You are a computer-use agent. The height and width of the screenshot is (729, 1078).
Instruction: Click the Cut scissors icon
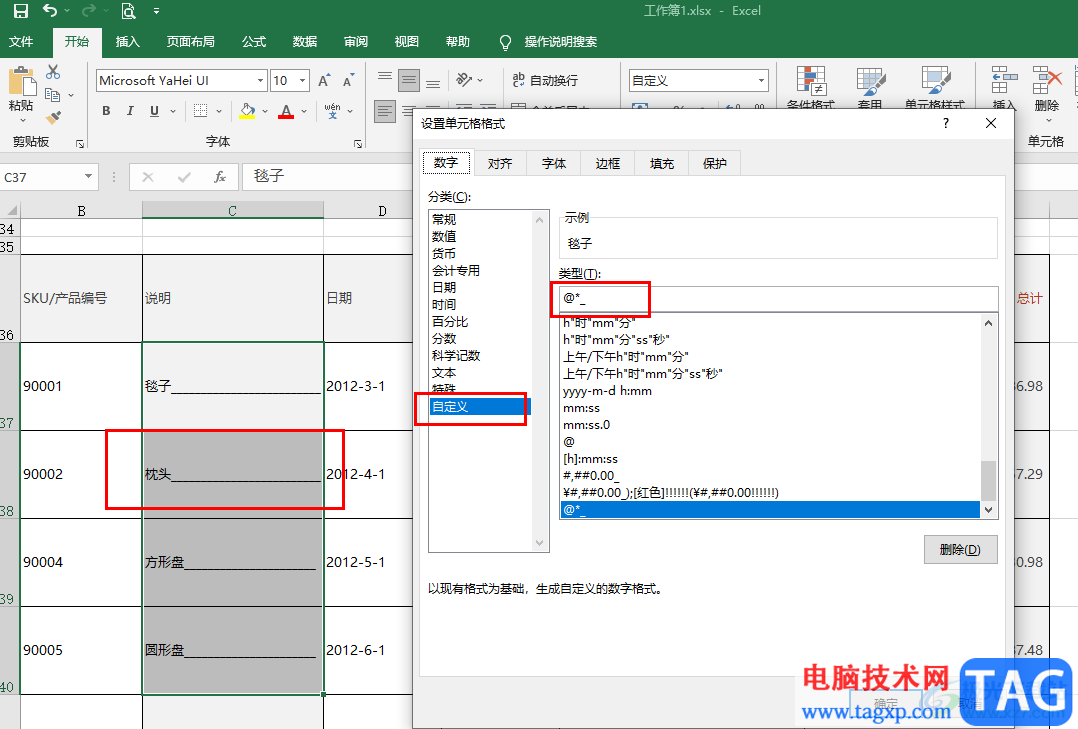click(53, 72)
